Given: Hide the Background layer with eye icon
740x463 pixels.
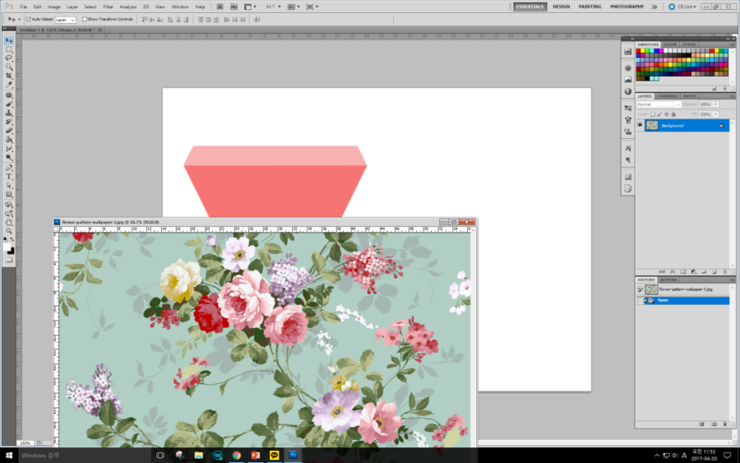Looking at the screenshot, I should (640, 126).
